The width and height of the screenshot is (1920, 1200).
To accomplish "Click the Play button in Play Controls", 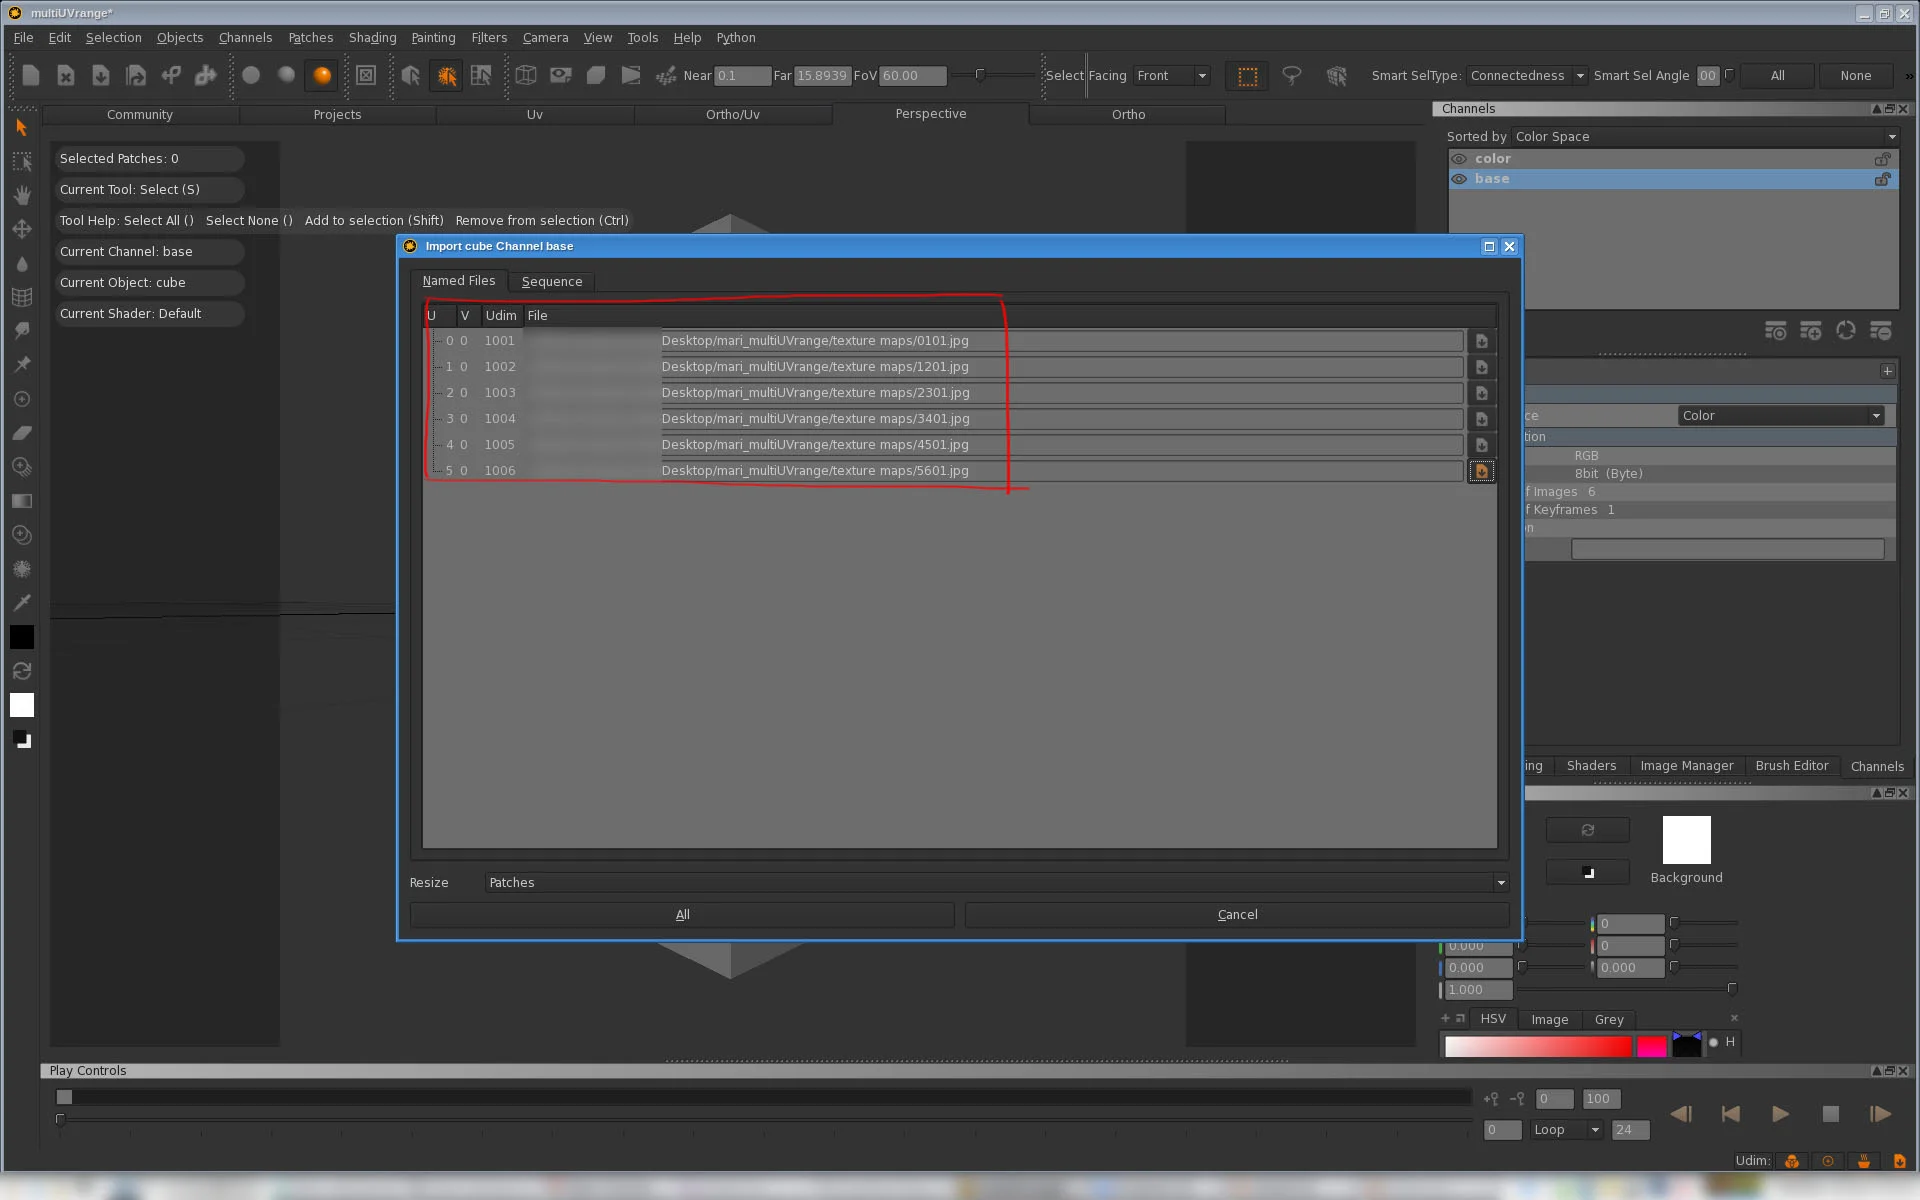I will click(x=1780, y=1114).
